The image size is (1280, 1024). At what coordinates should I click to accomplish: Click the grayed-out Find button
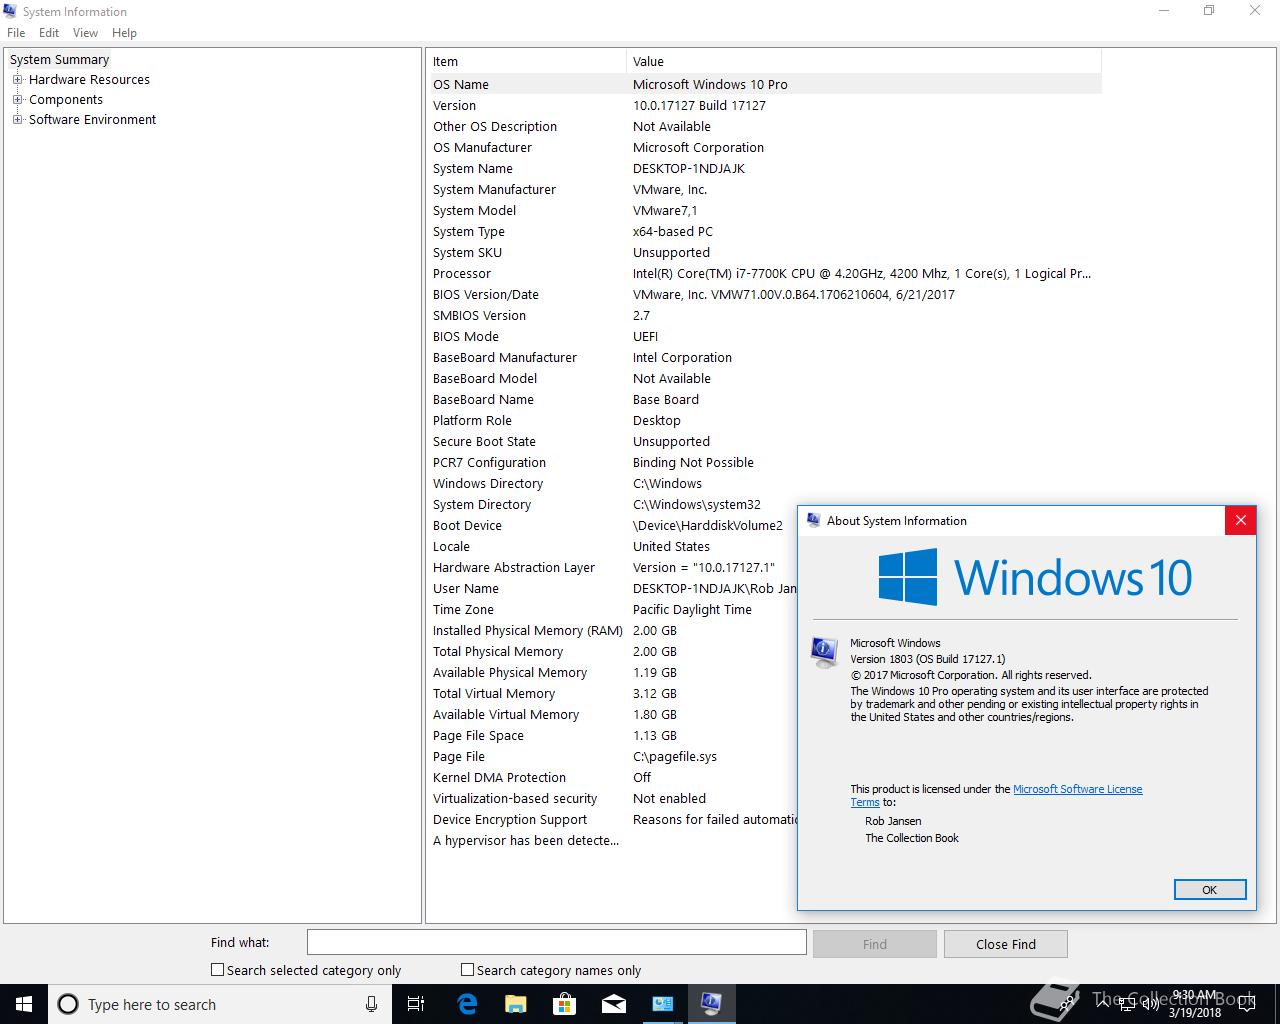pos(874,944)
